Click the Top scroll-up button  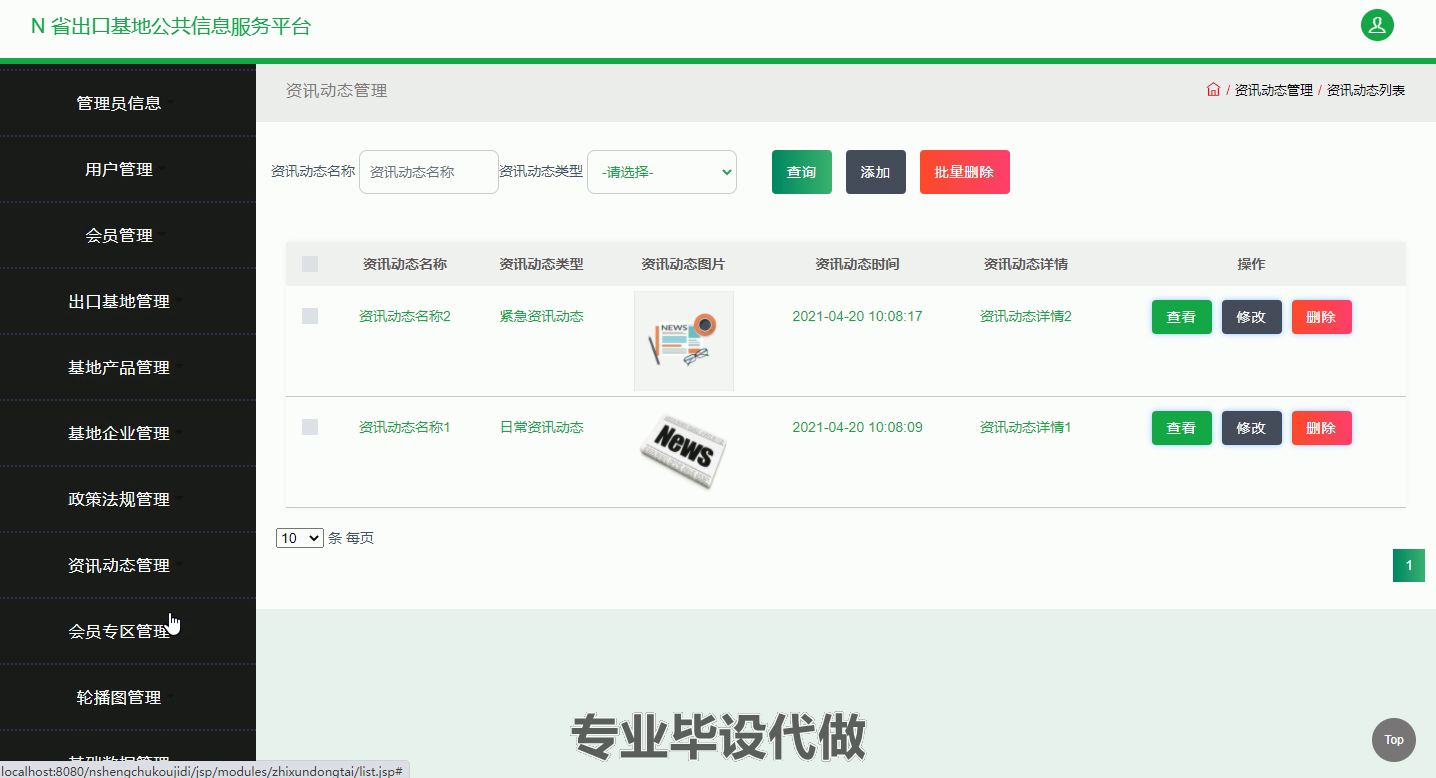point(1393,740)
